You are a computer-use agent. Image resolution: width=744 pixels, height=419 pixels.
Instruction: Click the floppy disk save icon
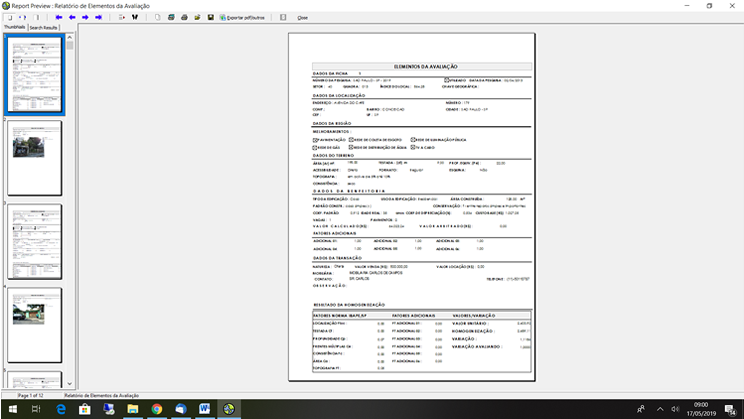coord(210,17)
